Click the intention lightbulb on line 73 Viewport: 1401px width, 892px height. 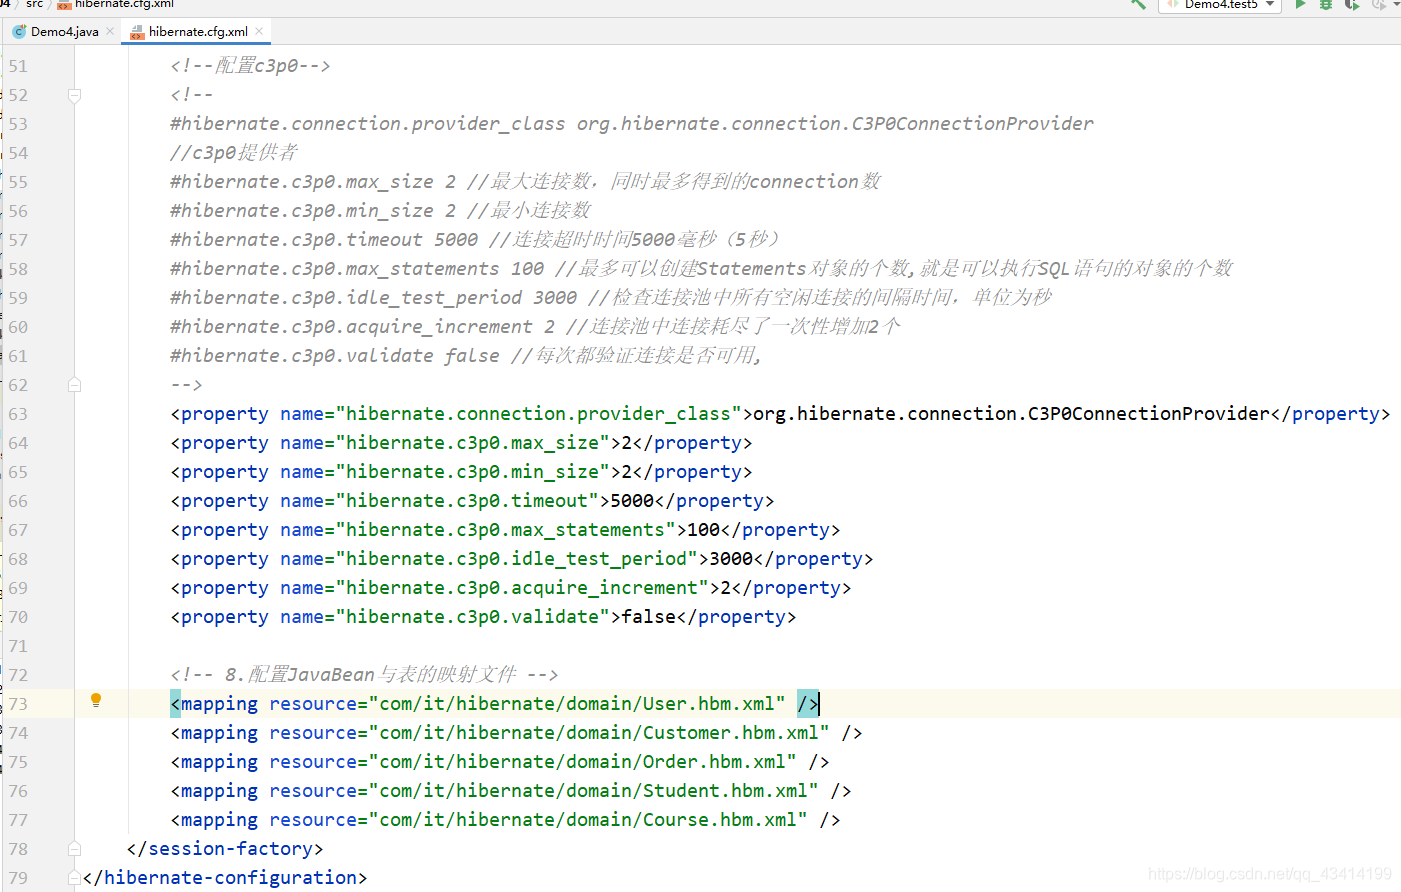click(x=96, y=701)
